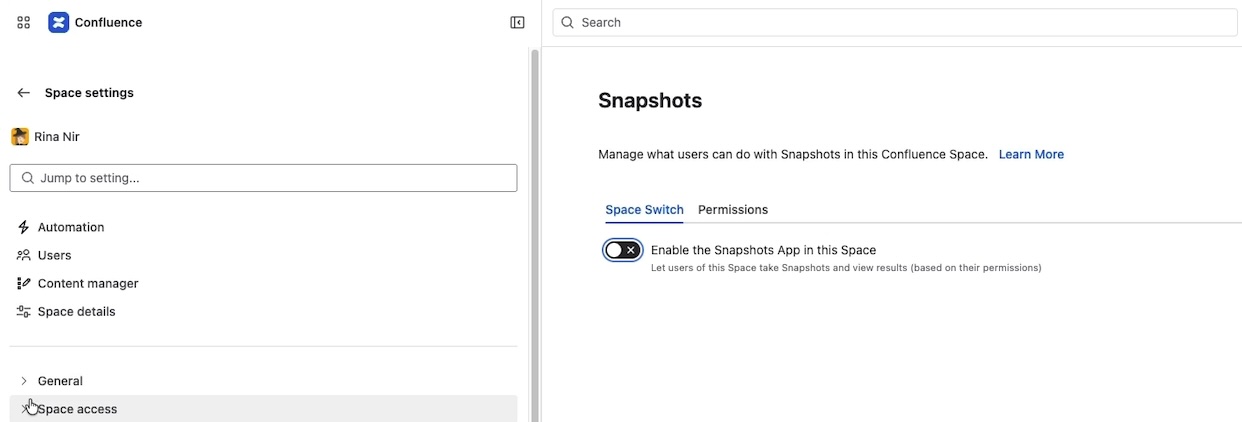Click 'Manage what users can do with Snapshots' text

pyautogui.click(x=793, y=154)
